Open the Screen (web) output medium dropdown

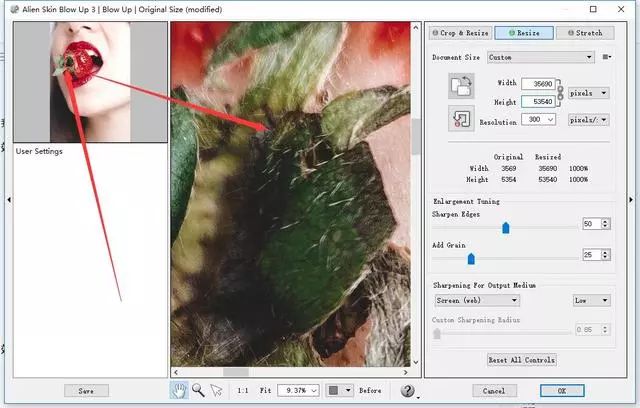pyautogui.click(x=477, y=300)
